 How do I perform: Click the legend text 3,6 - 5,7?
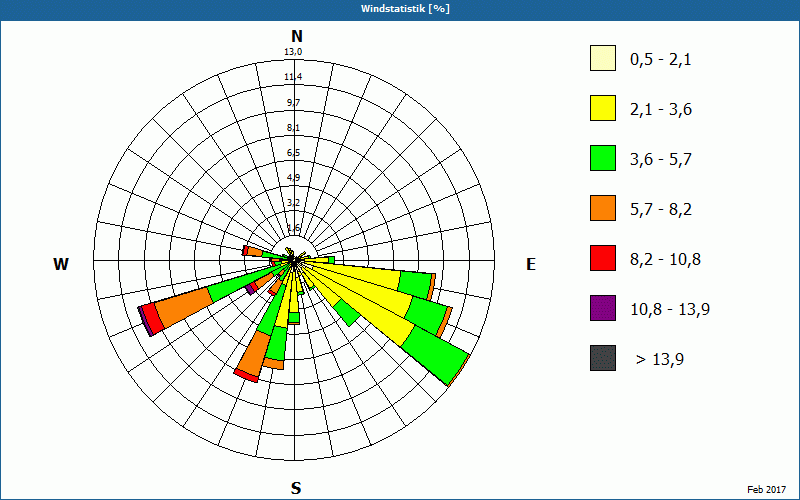pos(661,160)
